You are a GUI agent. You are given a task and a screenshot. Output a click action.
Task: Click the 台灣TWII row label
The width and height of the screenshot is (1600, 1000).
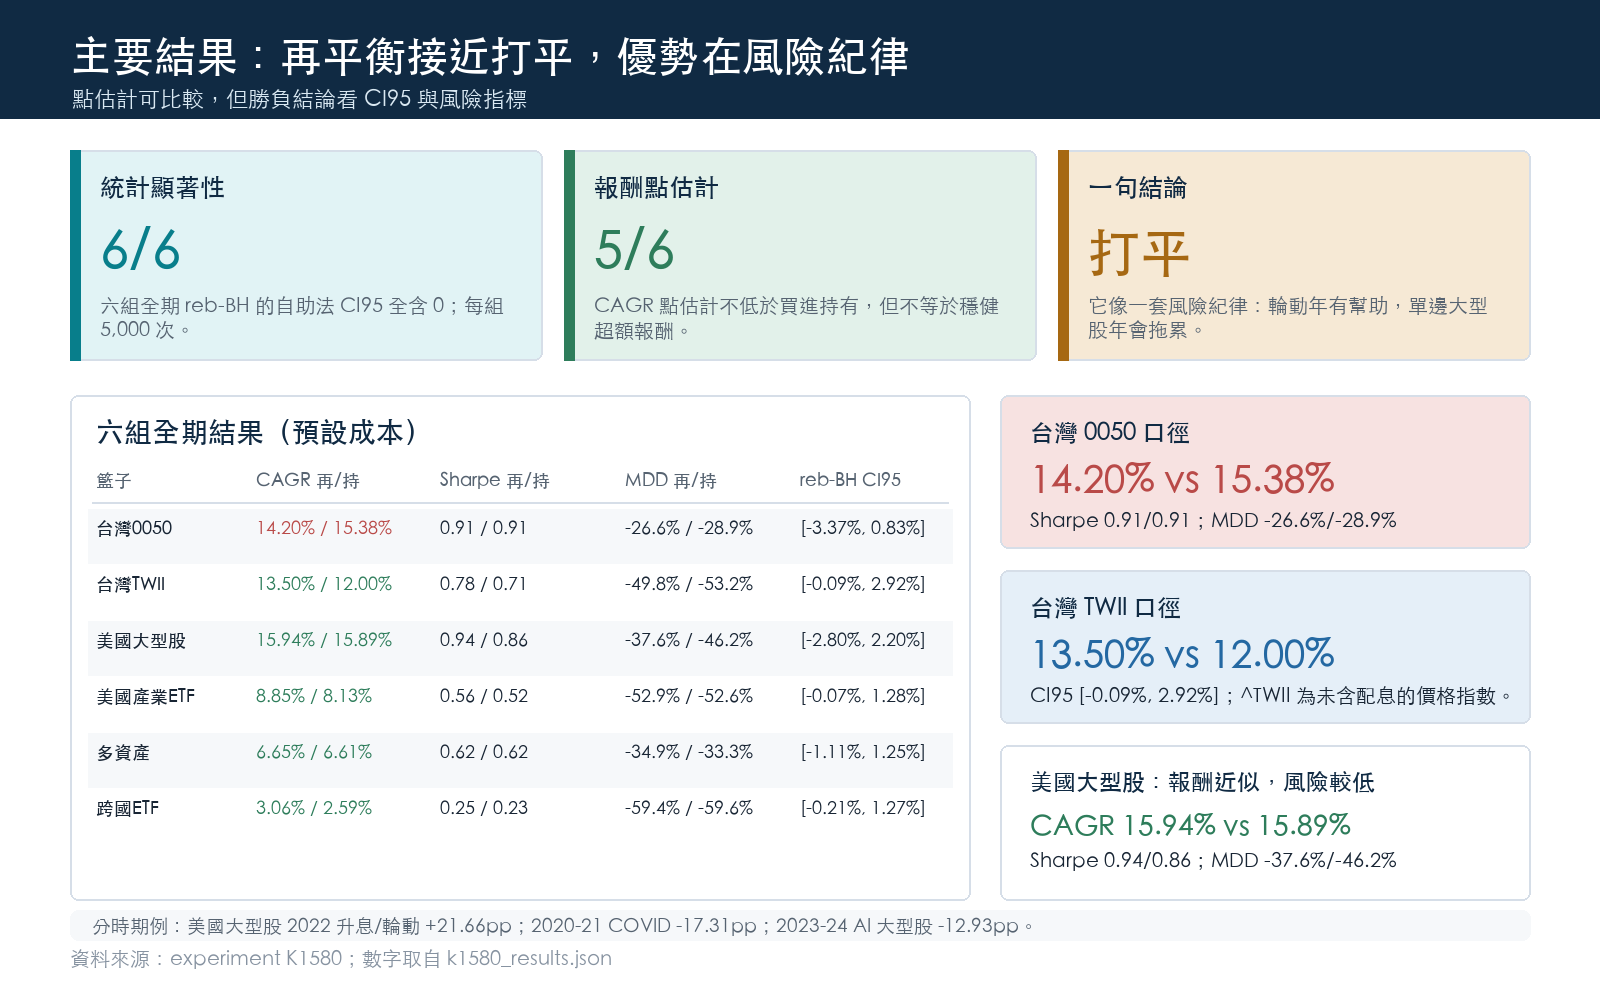[x=131, y=584]
